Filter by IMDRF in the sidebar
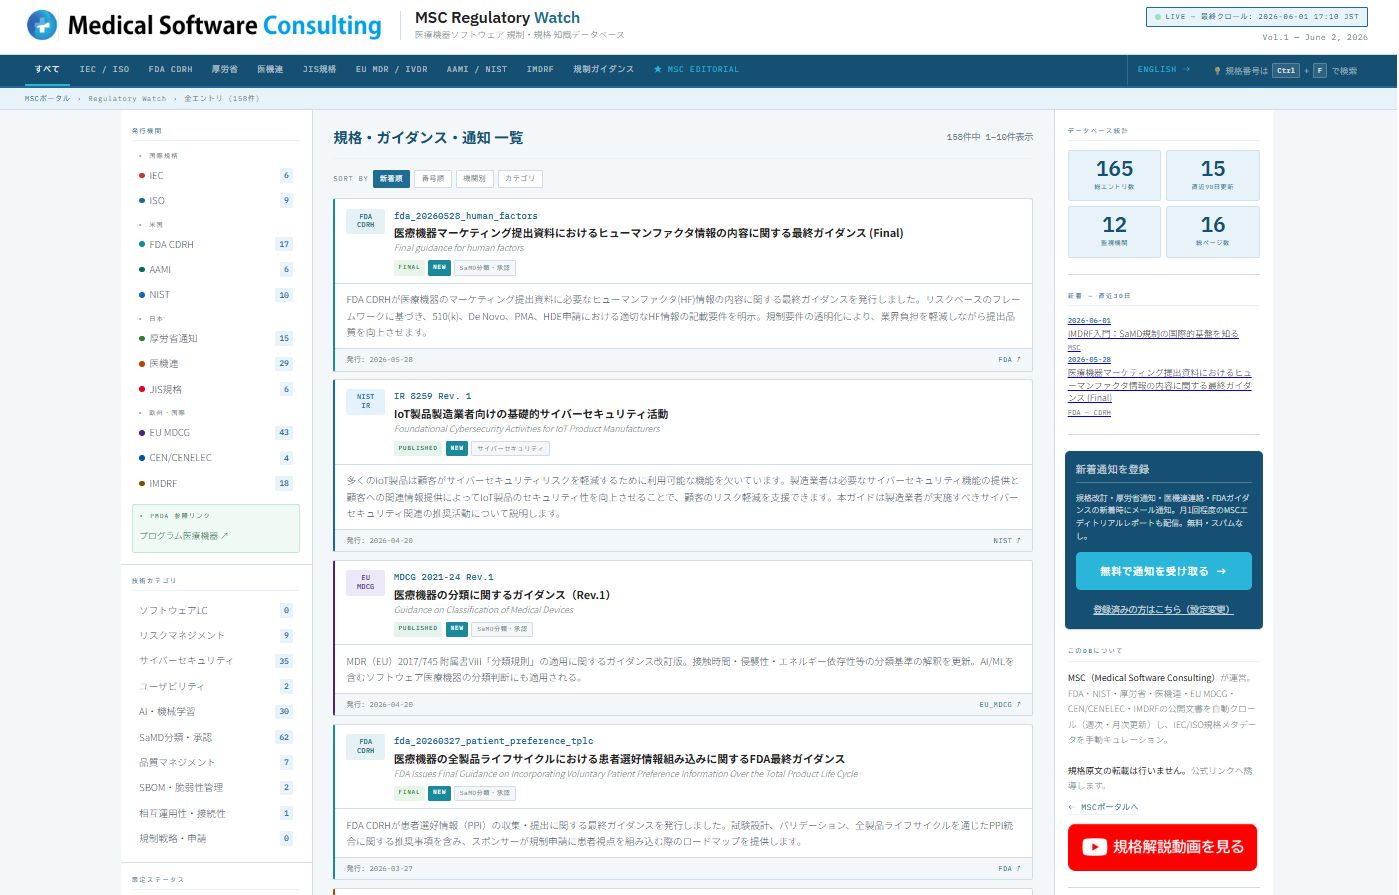The height and width of the screenshot is (895, 1399). 215,484
